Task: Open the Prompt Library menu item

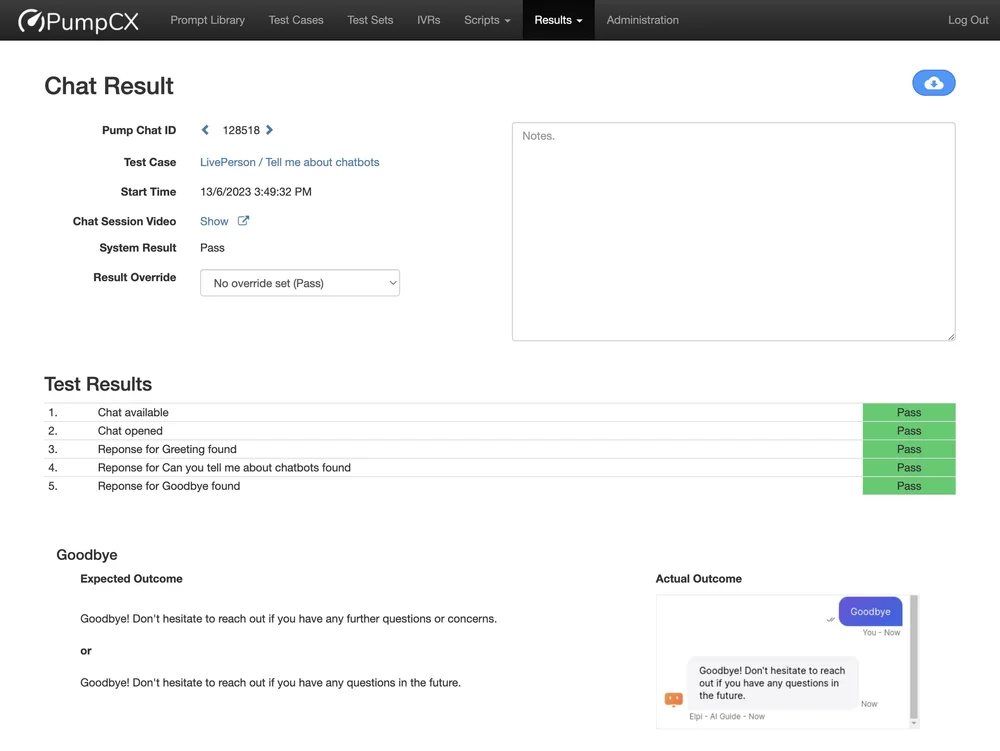Action: [x=207, y=20]
